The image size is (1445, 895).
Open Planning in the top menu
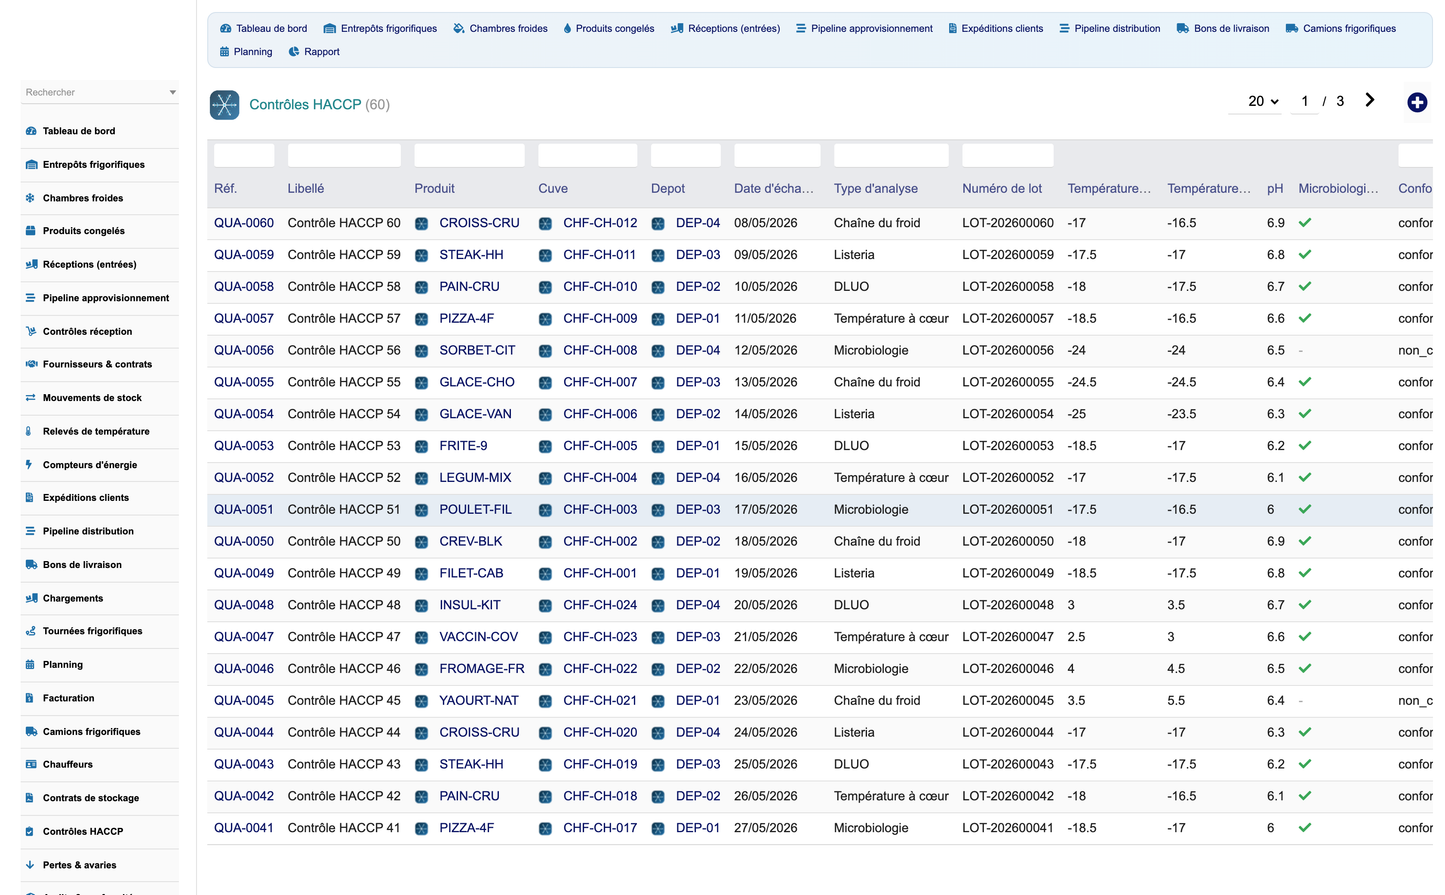(246, 52)
